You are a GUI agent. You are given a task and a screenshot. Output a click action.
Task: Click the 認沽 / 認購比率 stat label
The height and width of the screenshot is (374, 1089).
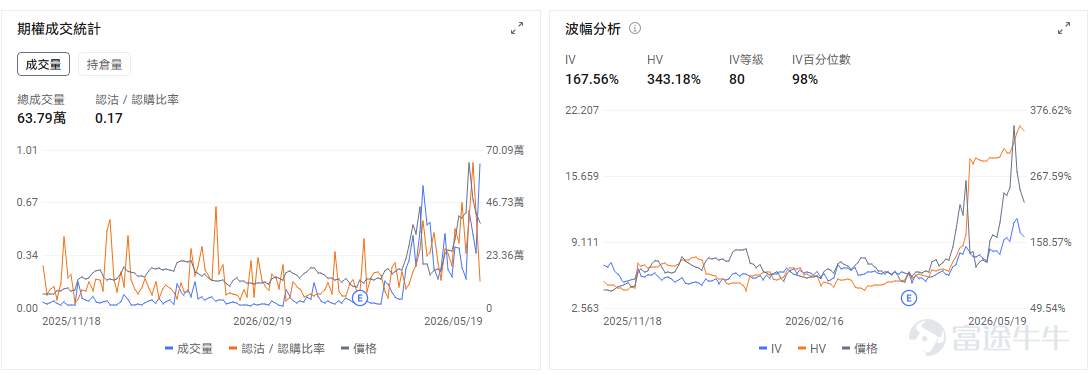pos(137,100)
